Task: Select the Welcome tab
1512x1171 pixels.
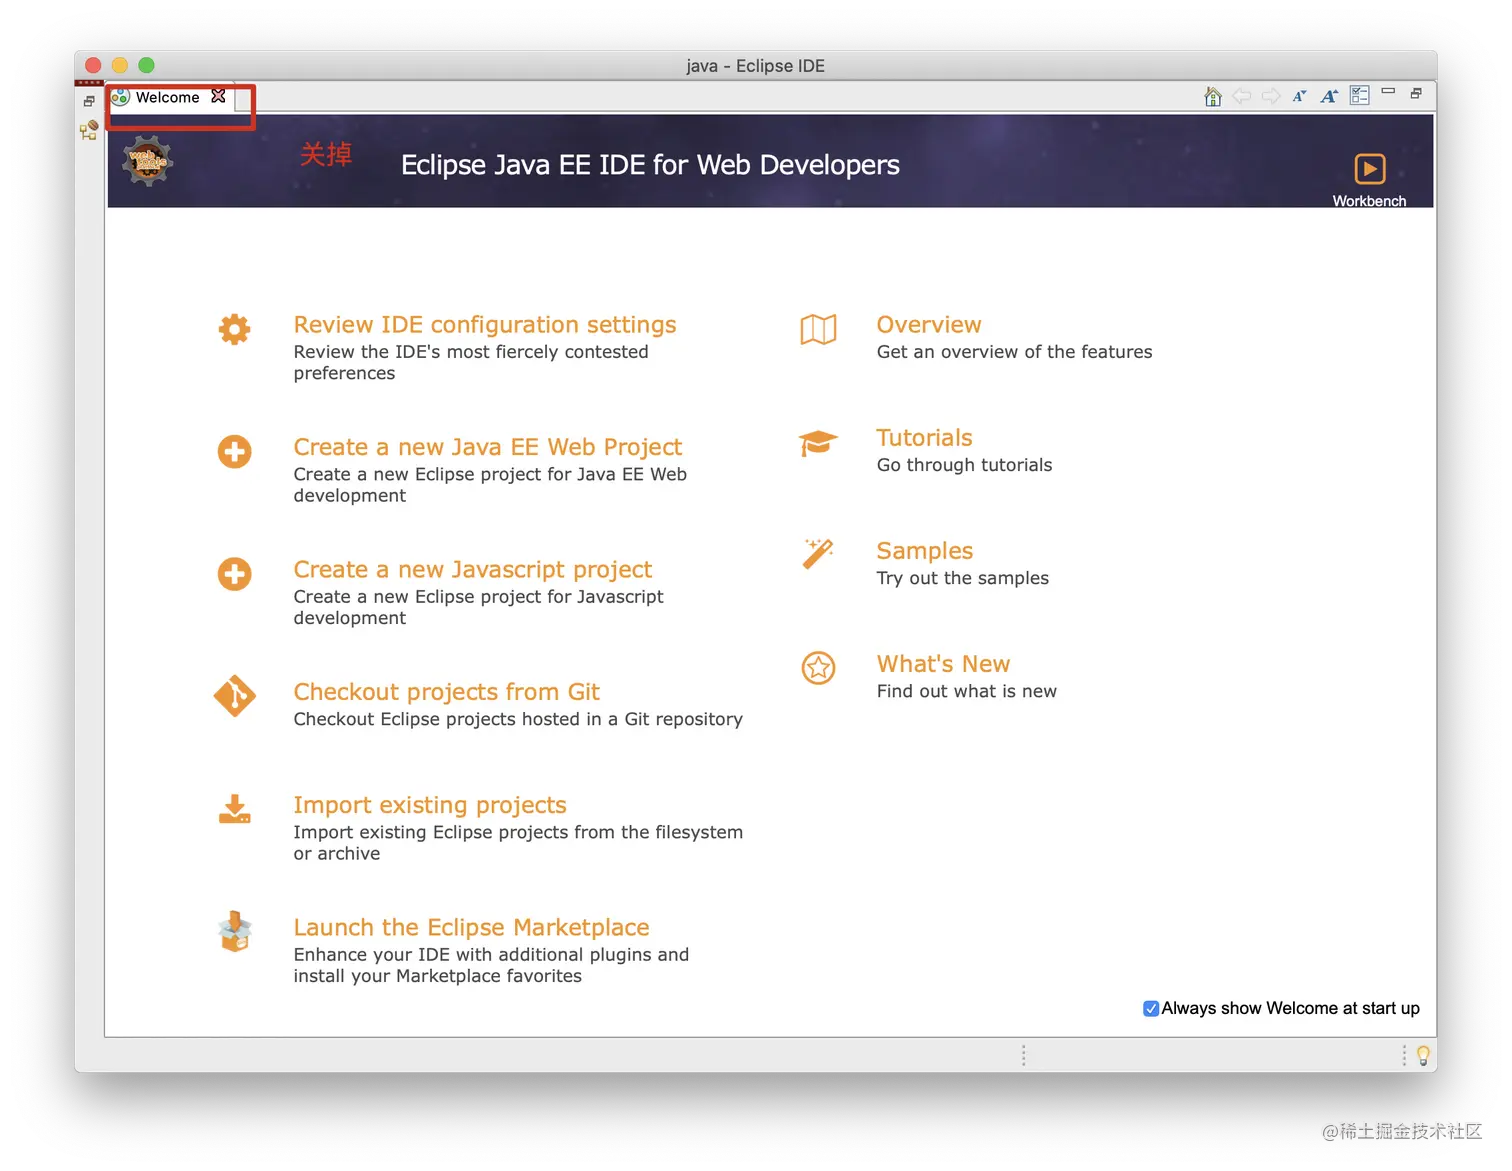Action: tap(168, 97)
